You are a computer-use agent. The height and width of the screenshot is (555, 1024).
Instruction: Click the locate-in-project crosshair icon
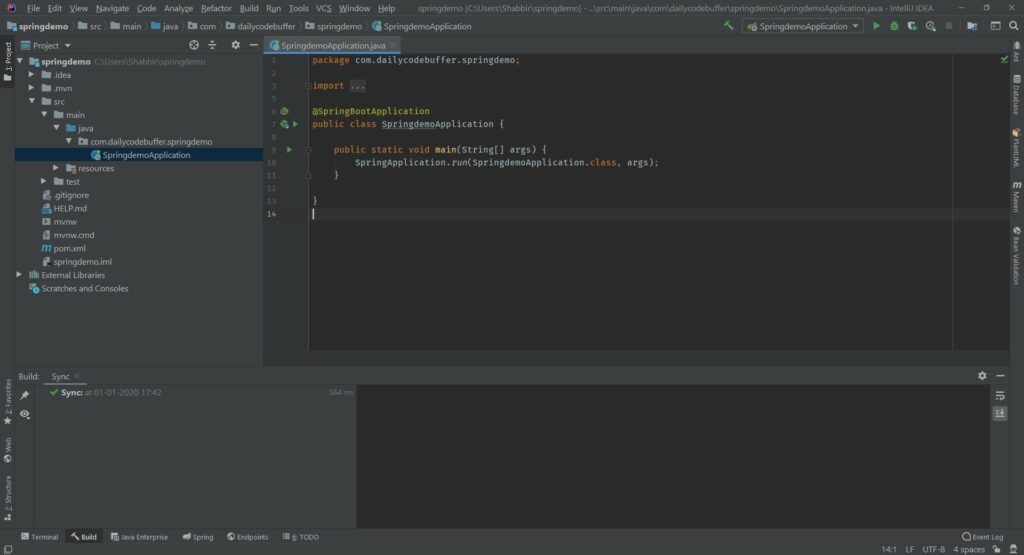(194, 45)
